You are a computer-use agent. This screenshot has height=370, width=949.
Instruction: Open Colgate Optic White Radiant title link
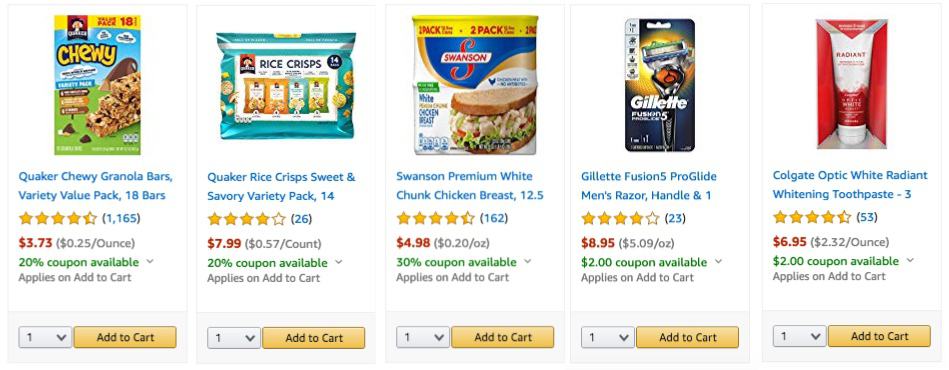pos(850,185)
